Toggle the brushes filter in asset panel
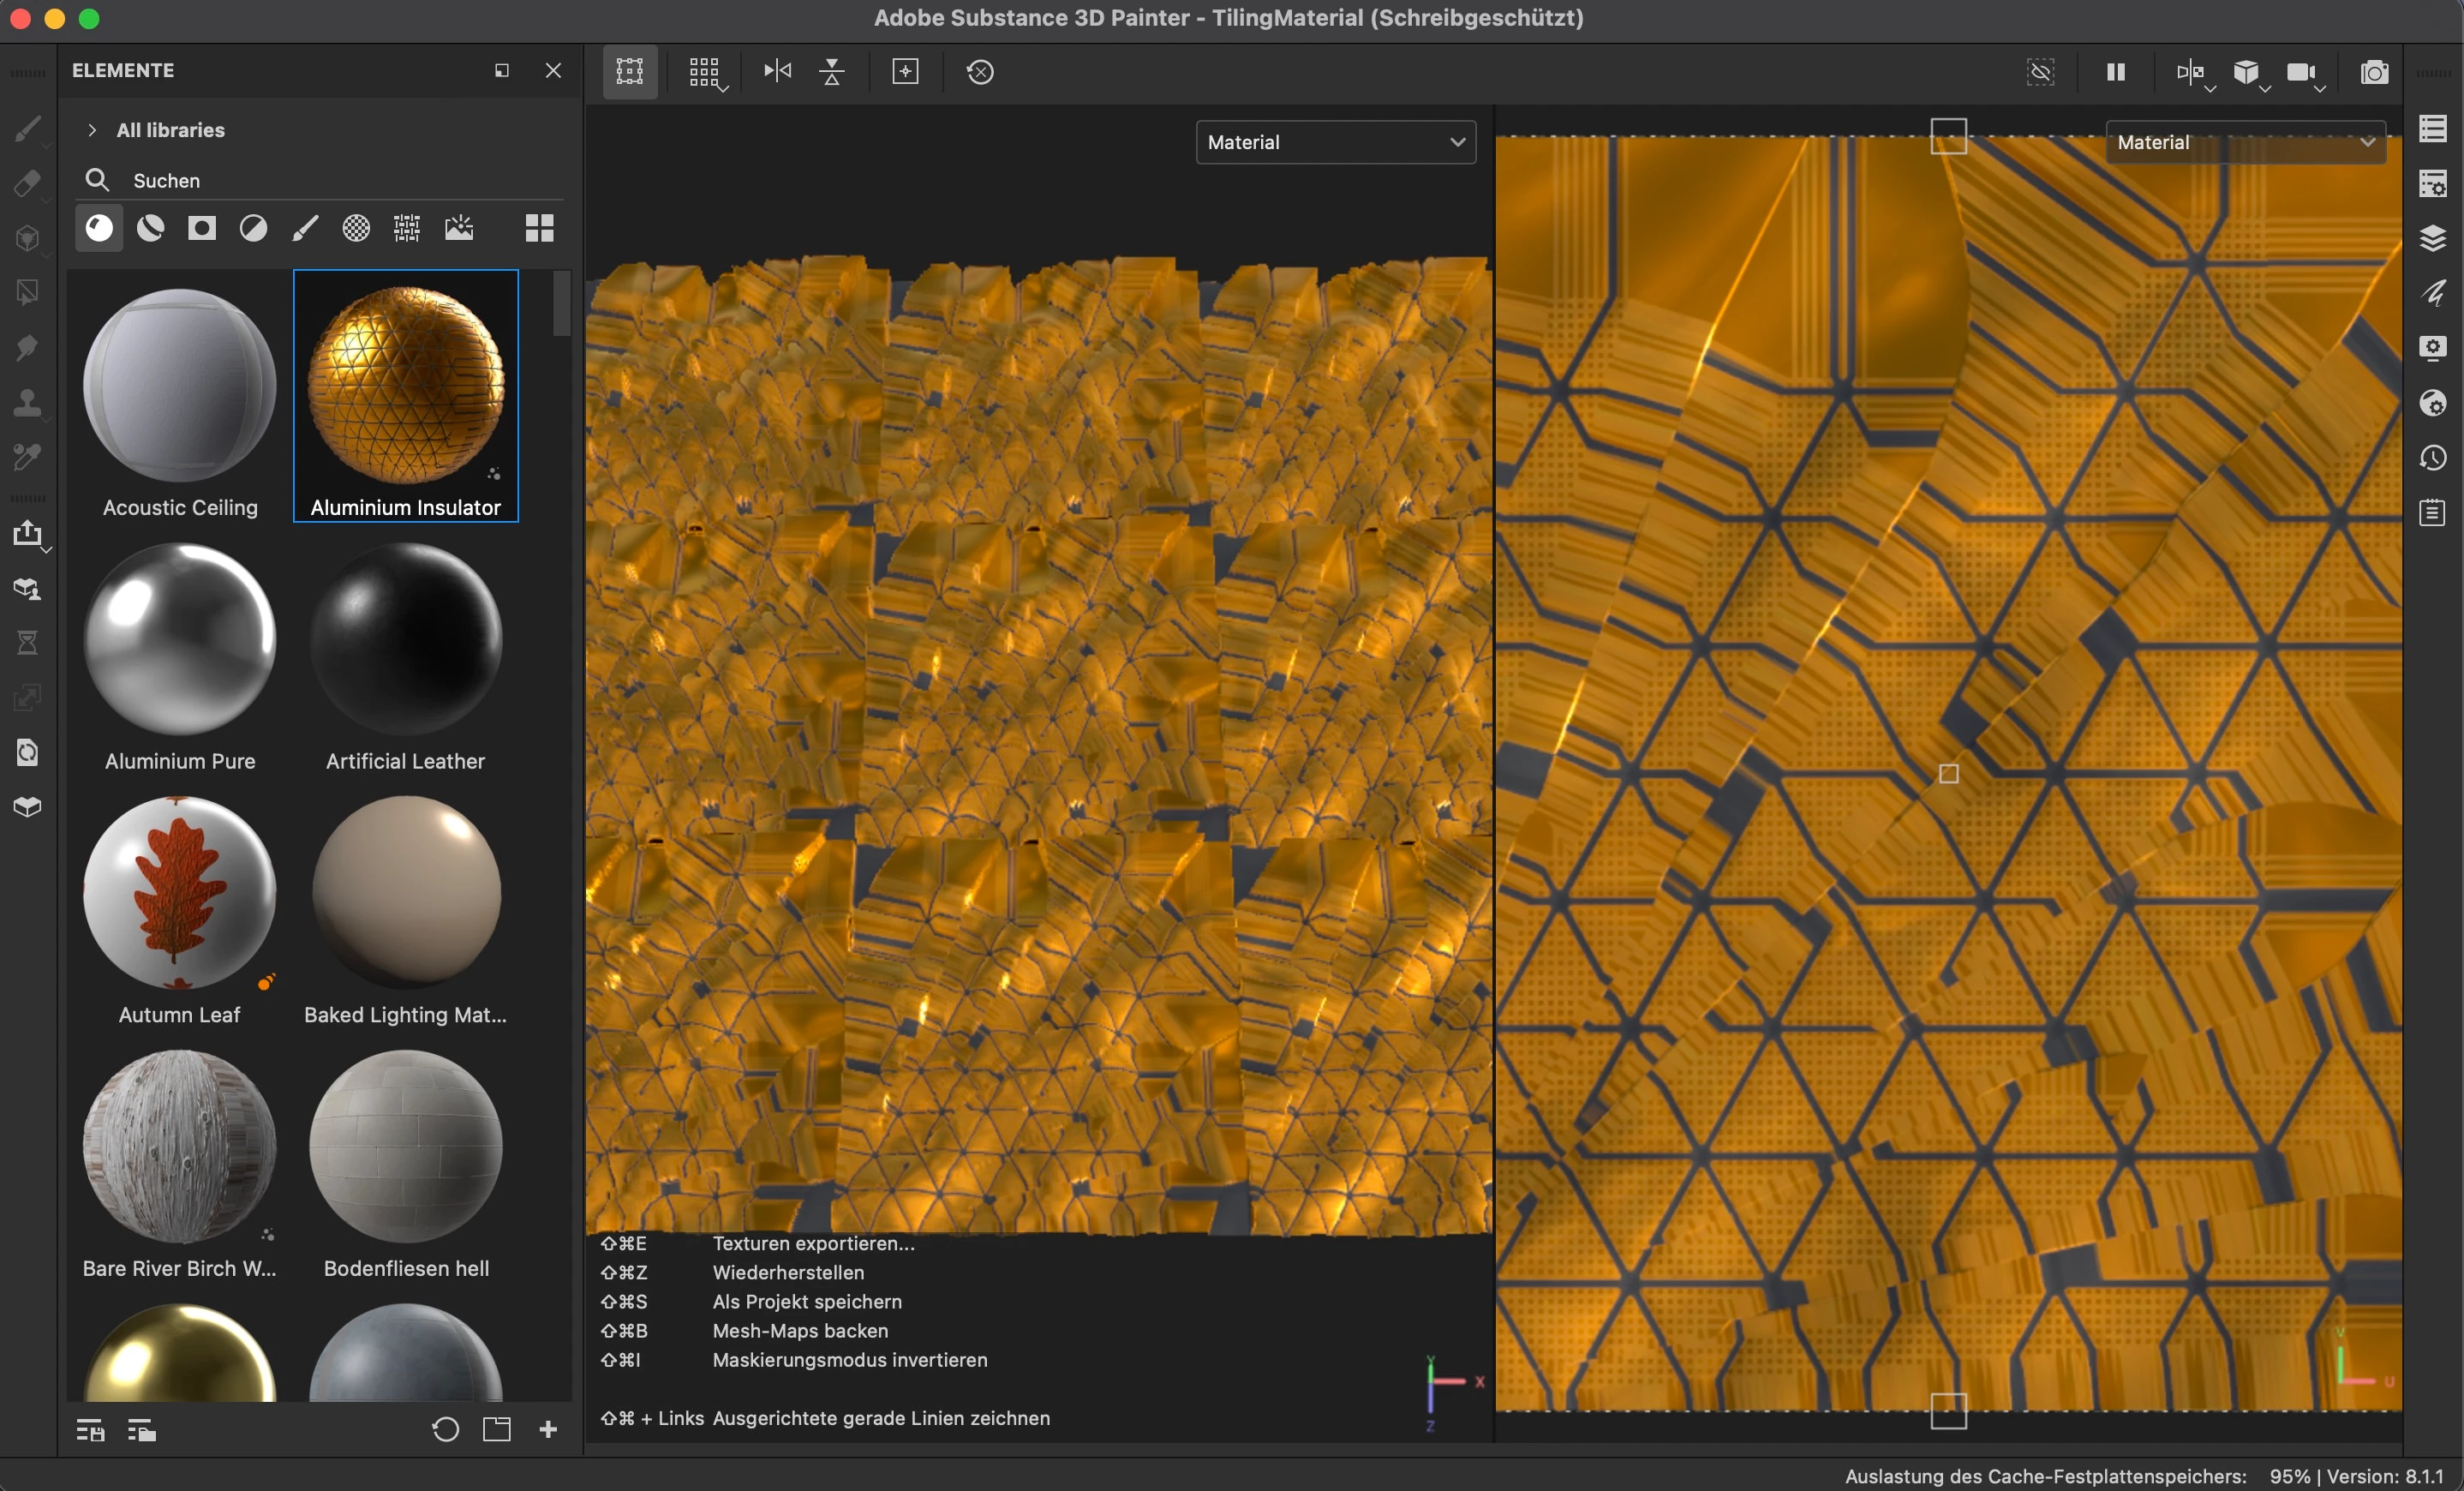Image resolution: width=2464 pixels, height=1491 pixels. [304, 229]
